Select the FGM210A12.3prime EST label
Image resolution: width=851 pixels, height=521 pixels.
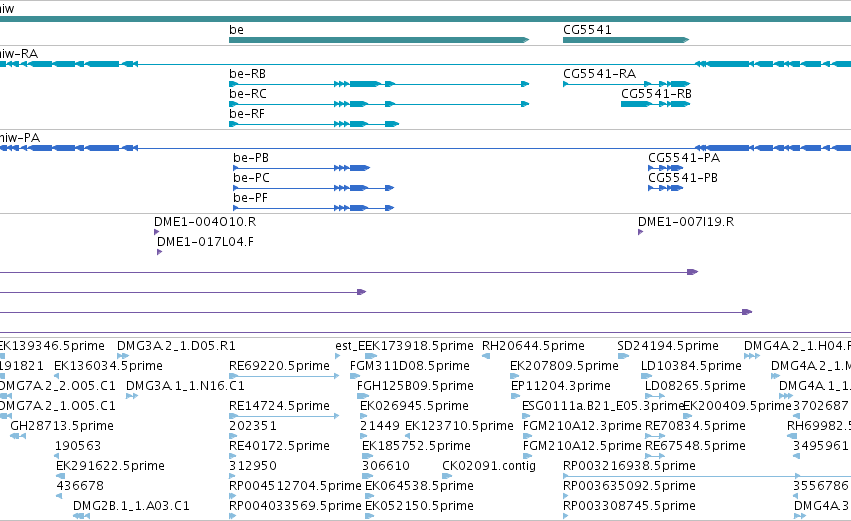pos(582,426)
